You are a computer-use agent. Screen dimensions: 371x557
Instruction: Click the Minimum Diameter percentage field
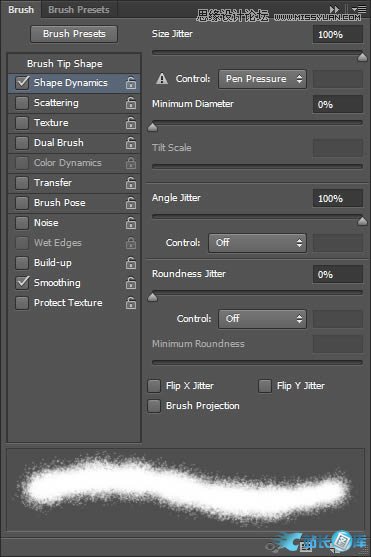pyautogui.click(x=338, y=104)
